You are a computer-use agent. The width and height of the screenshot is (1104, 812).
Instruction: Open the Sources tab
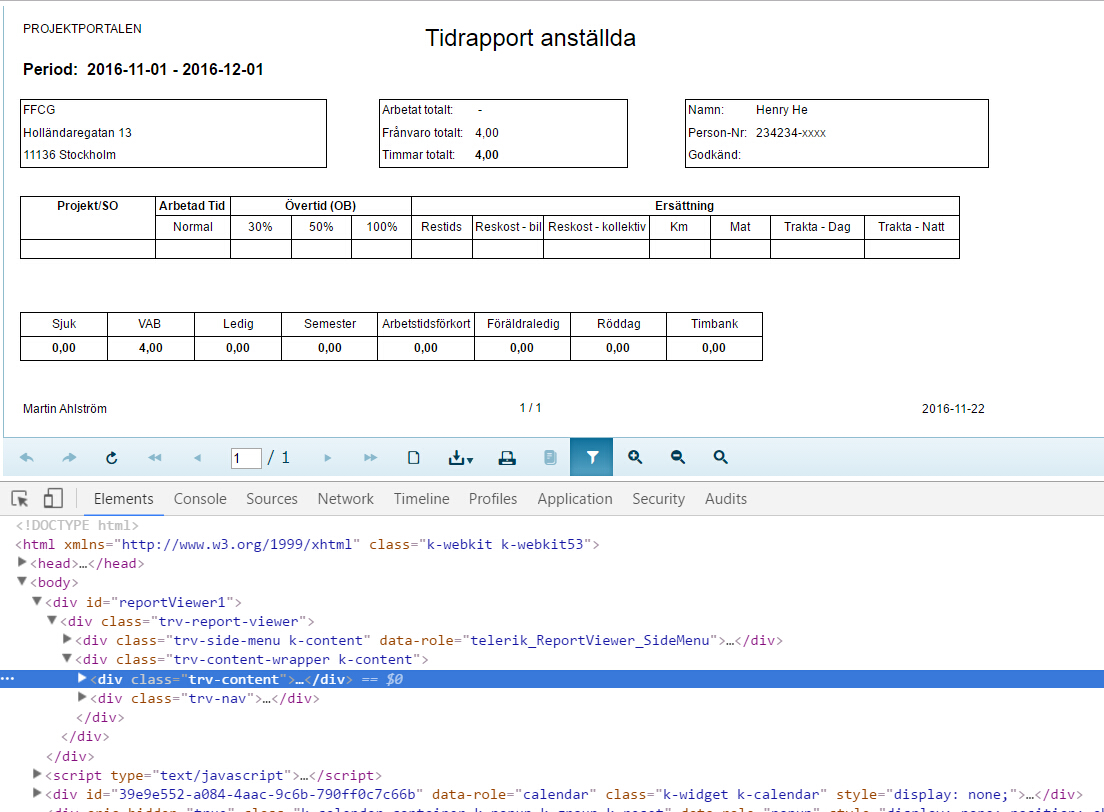(x=272, y=499)
